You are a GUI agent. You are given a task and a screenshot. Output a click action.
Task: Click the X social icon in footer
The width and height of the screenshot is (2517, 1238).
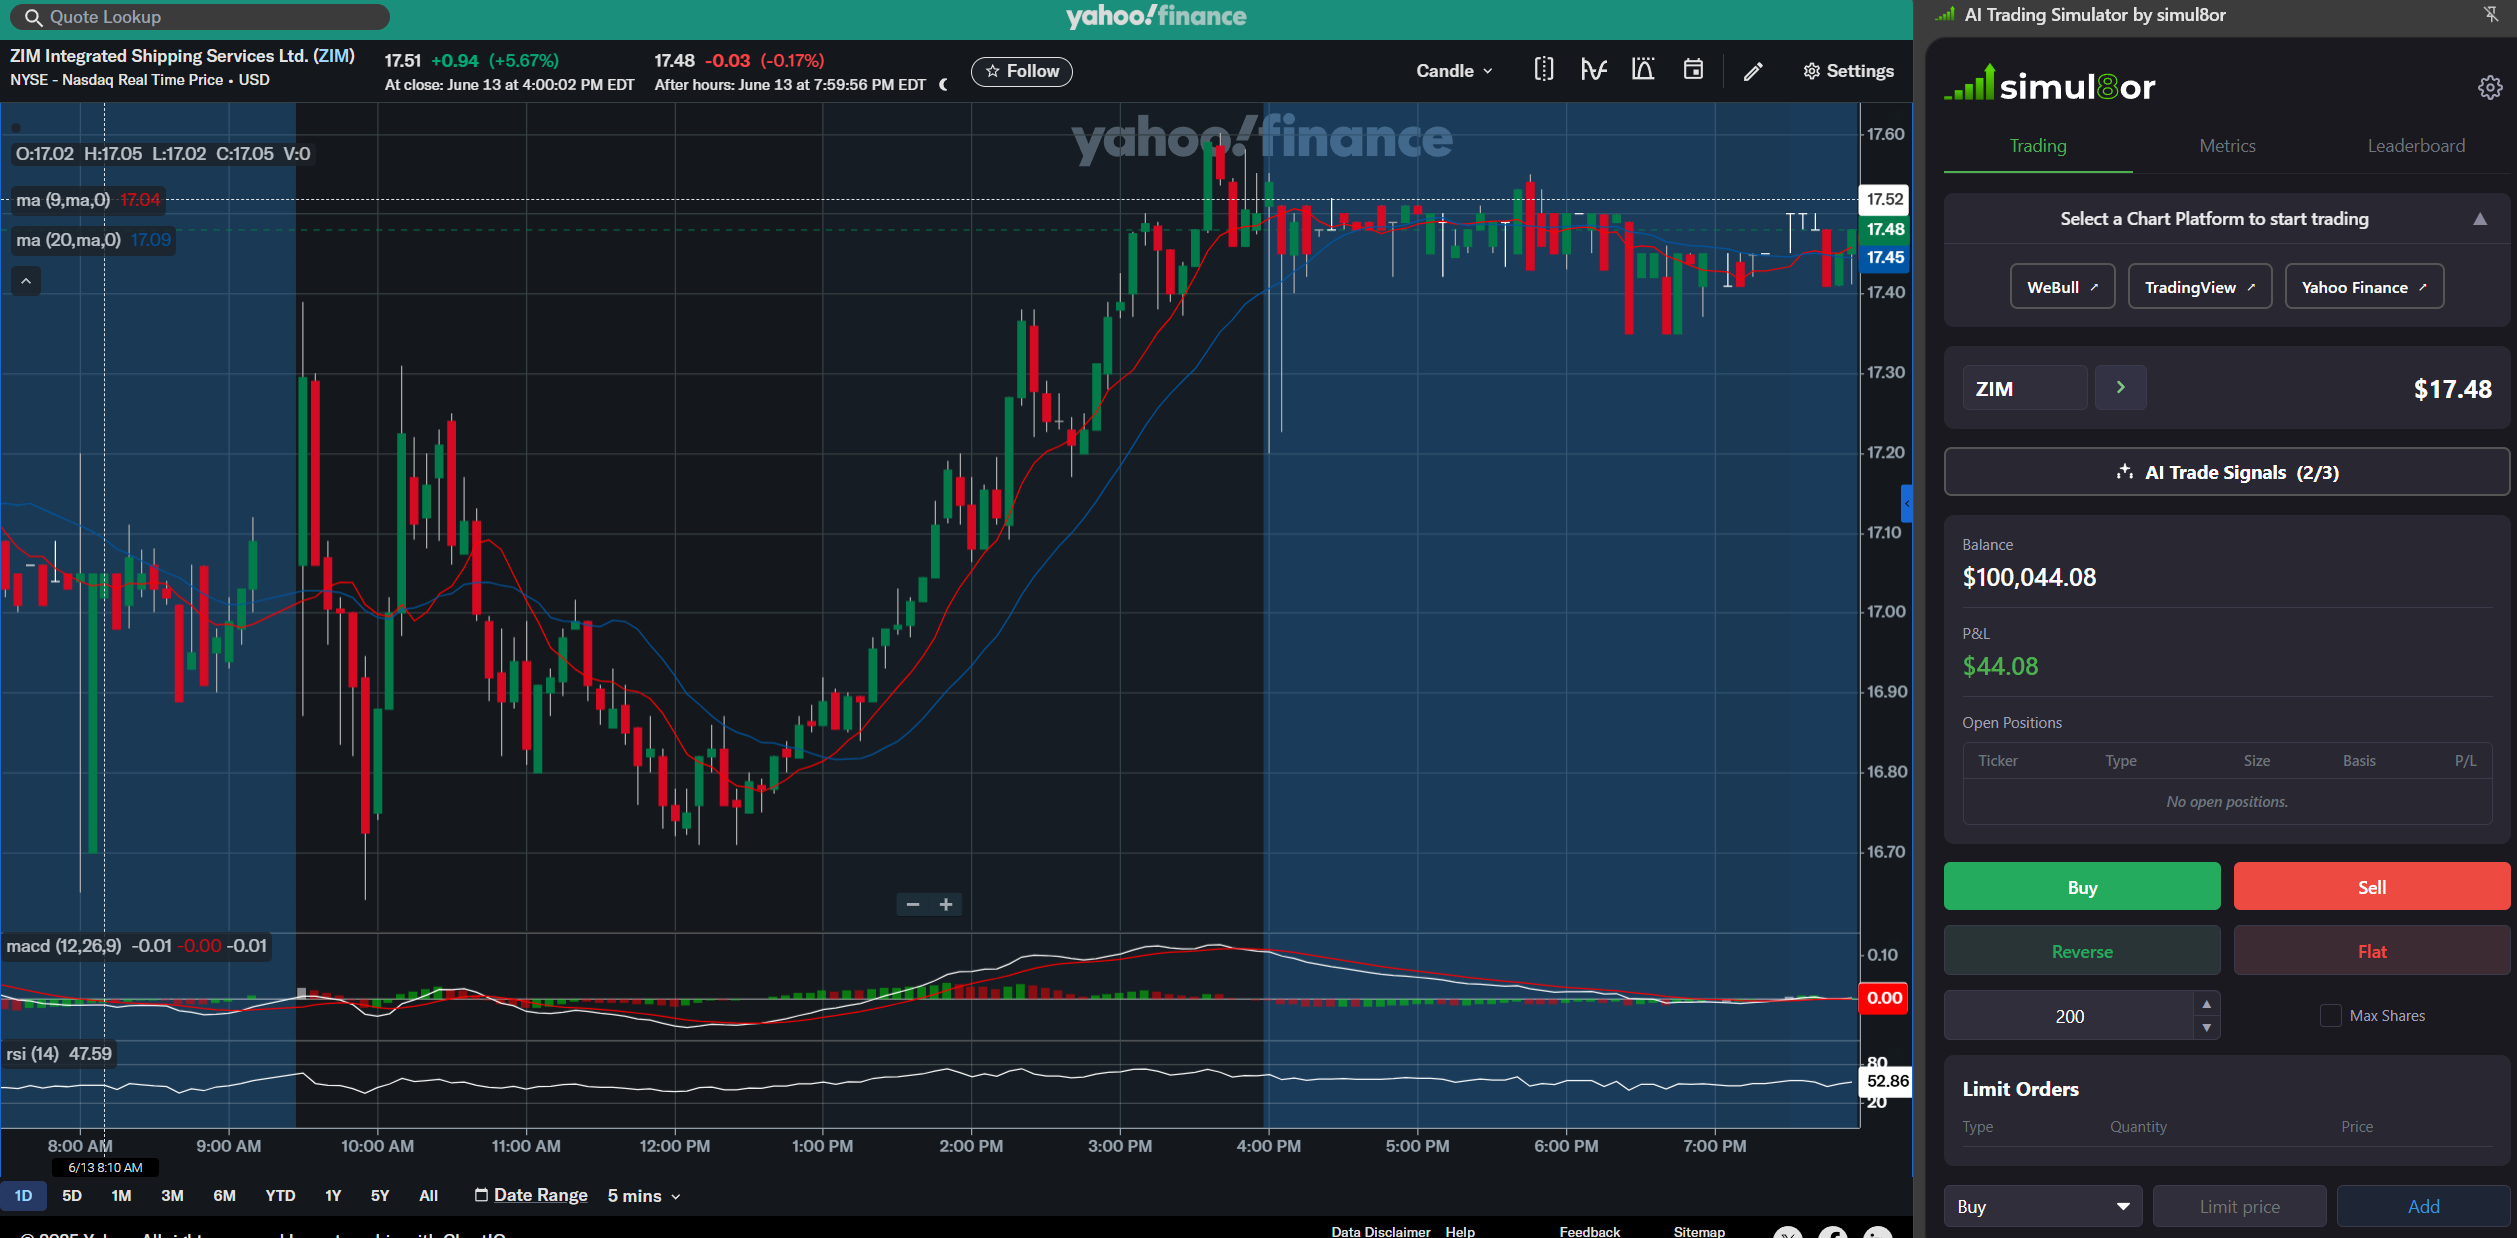(x=1788, y=1232)
